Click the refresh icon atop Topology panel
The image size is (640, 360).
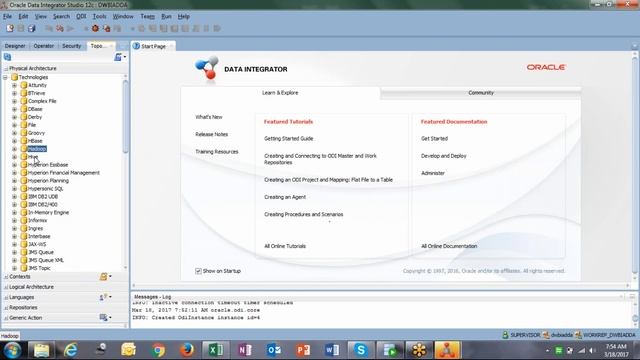click(x=7, y=57)
